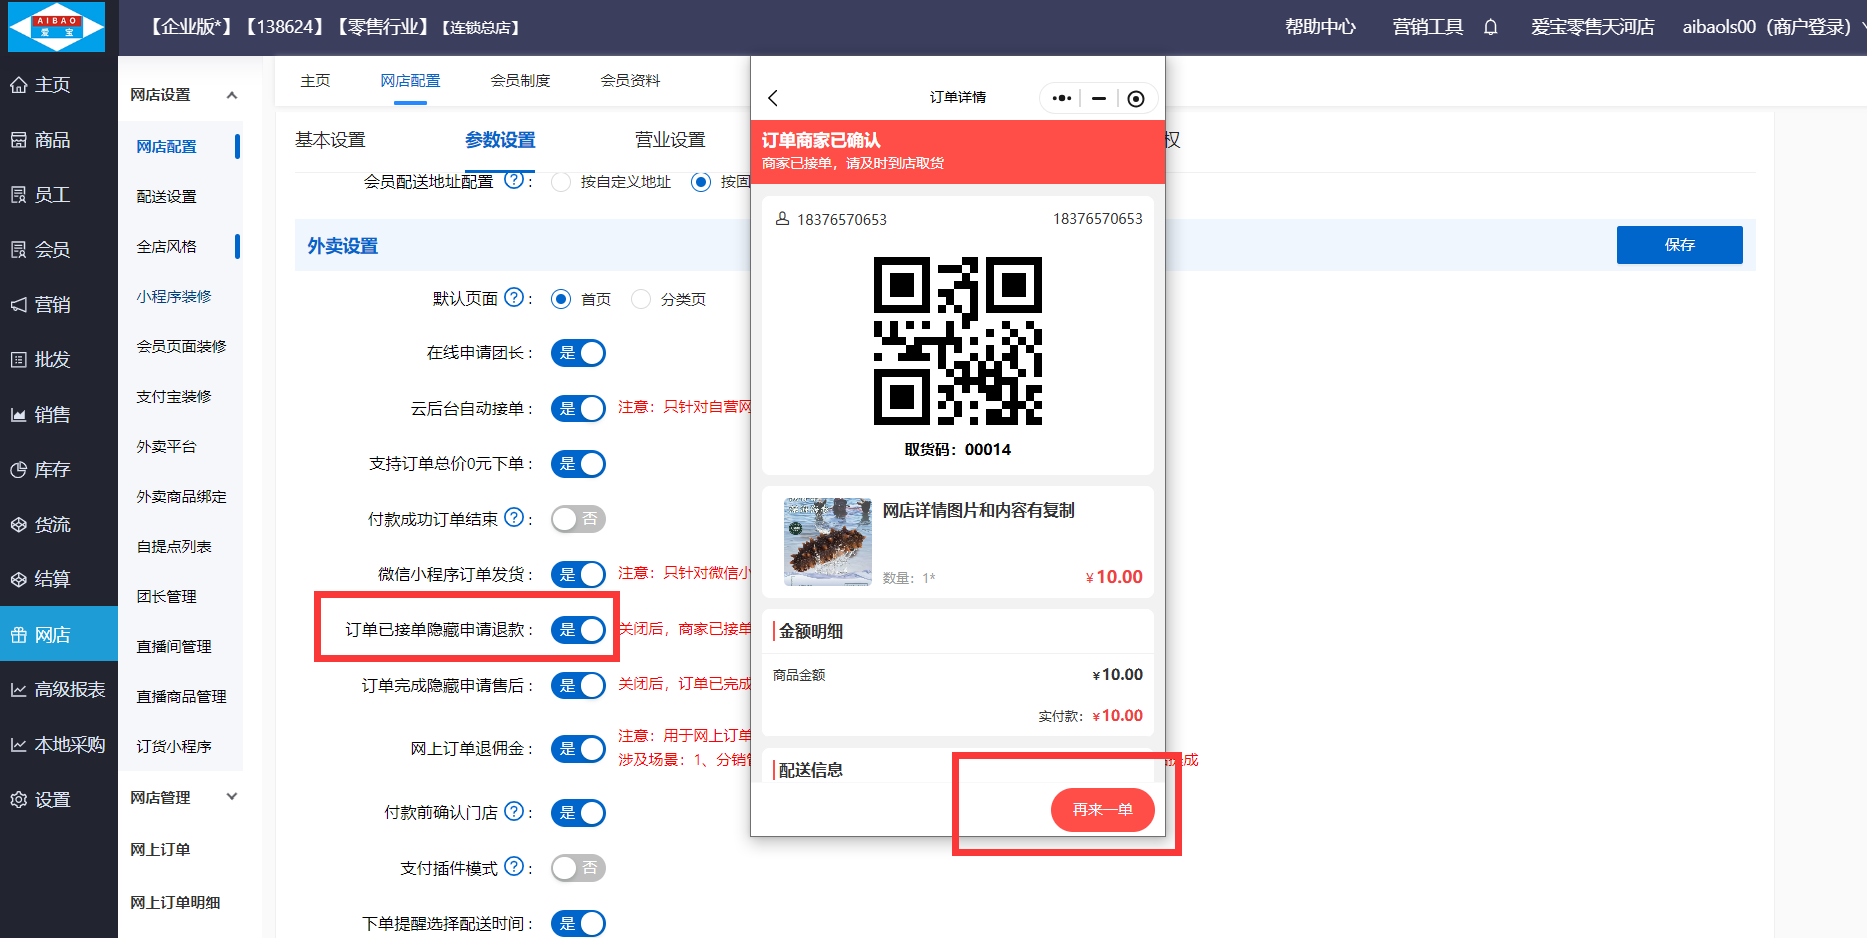The height and width of the screenshot is (938, 1867).
Task: Go back from the 订单详情 page
Action: pos(773,98)
